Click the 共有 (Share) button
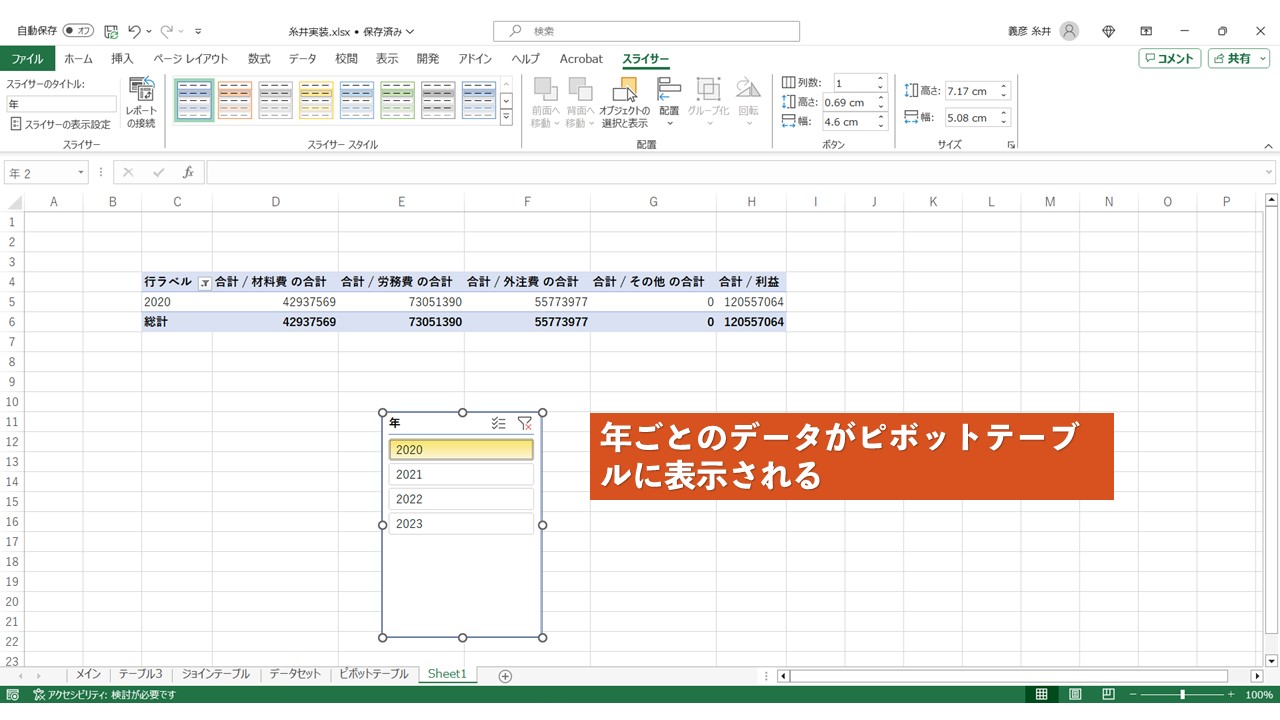Viewport: 1280px width, 720px height. point(1238,59)
